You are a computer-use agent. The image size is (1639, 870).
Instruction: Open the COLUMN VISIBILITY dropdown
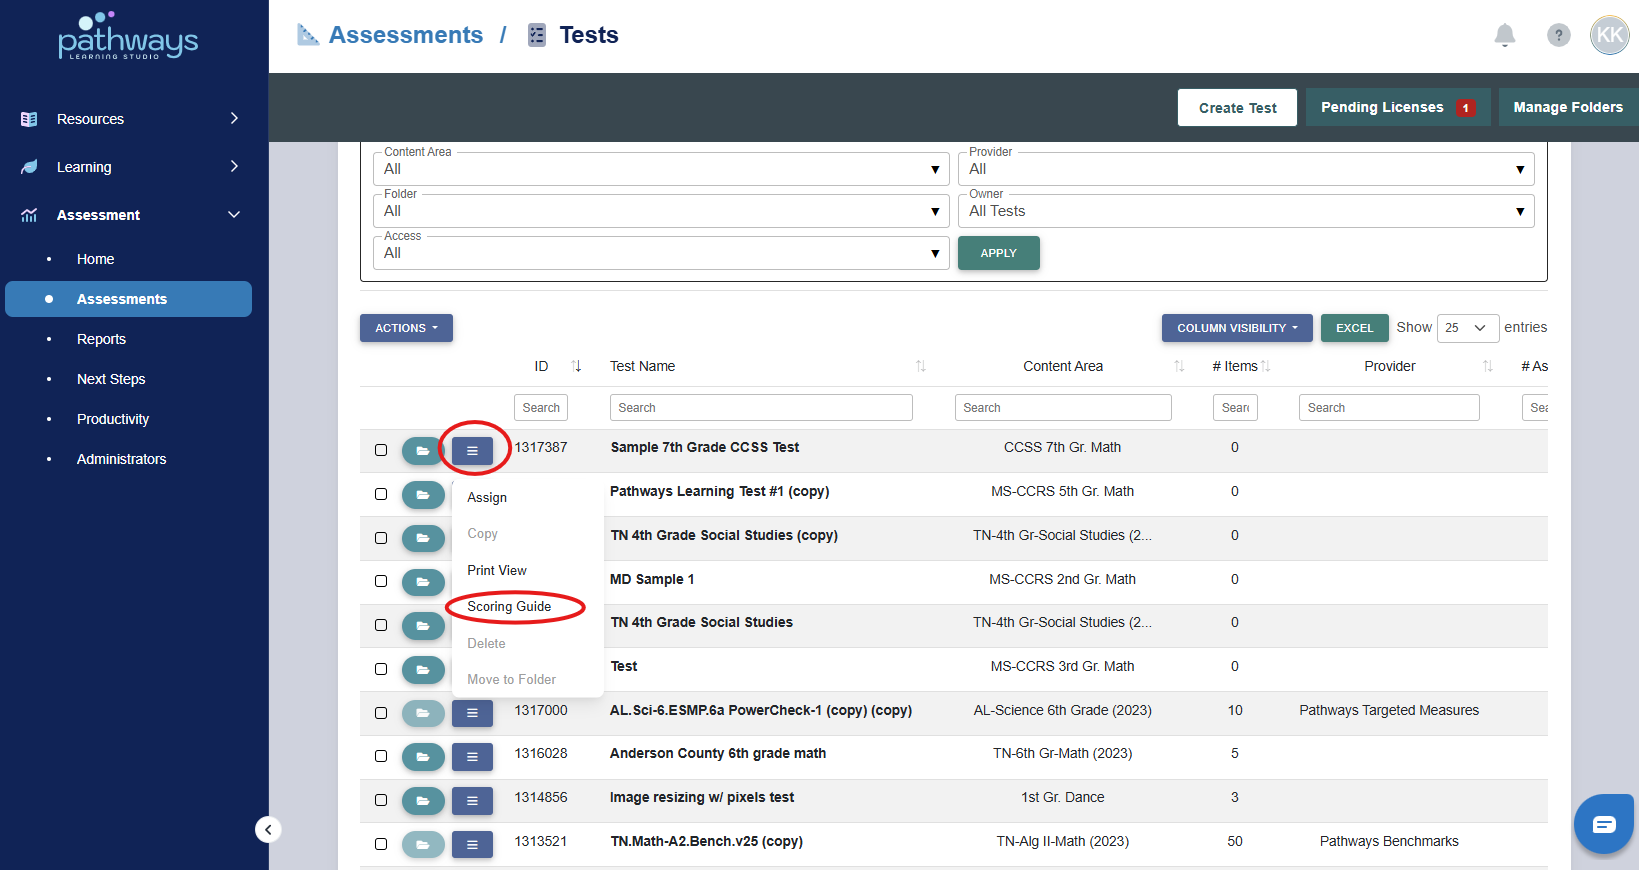click(1237, 328)
